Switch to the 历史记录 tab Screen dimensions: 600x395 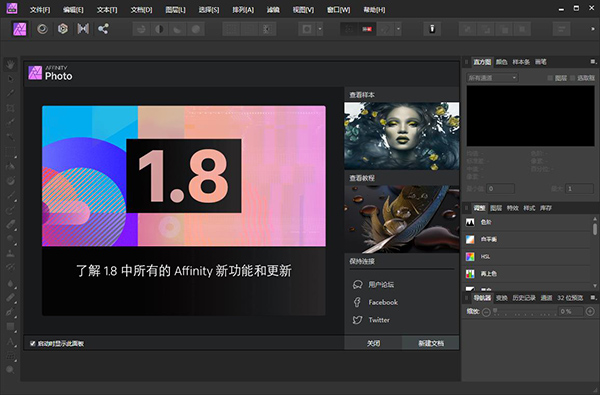click(524, 298)
